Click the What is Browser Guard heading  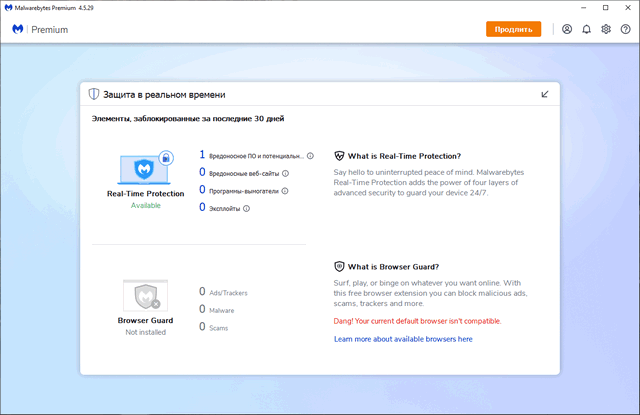[395, 267]
